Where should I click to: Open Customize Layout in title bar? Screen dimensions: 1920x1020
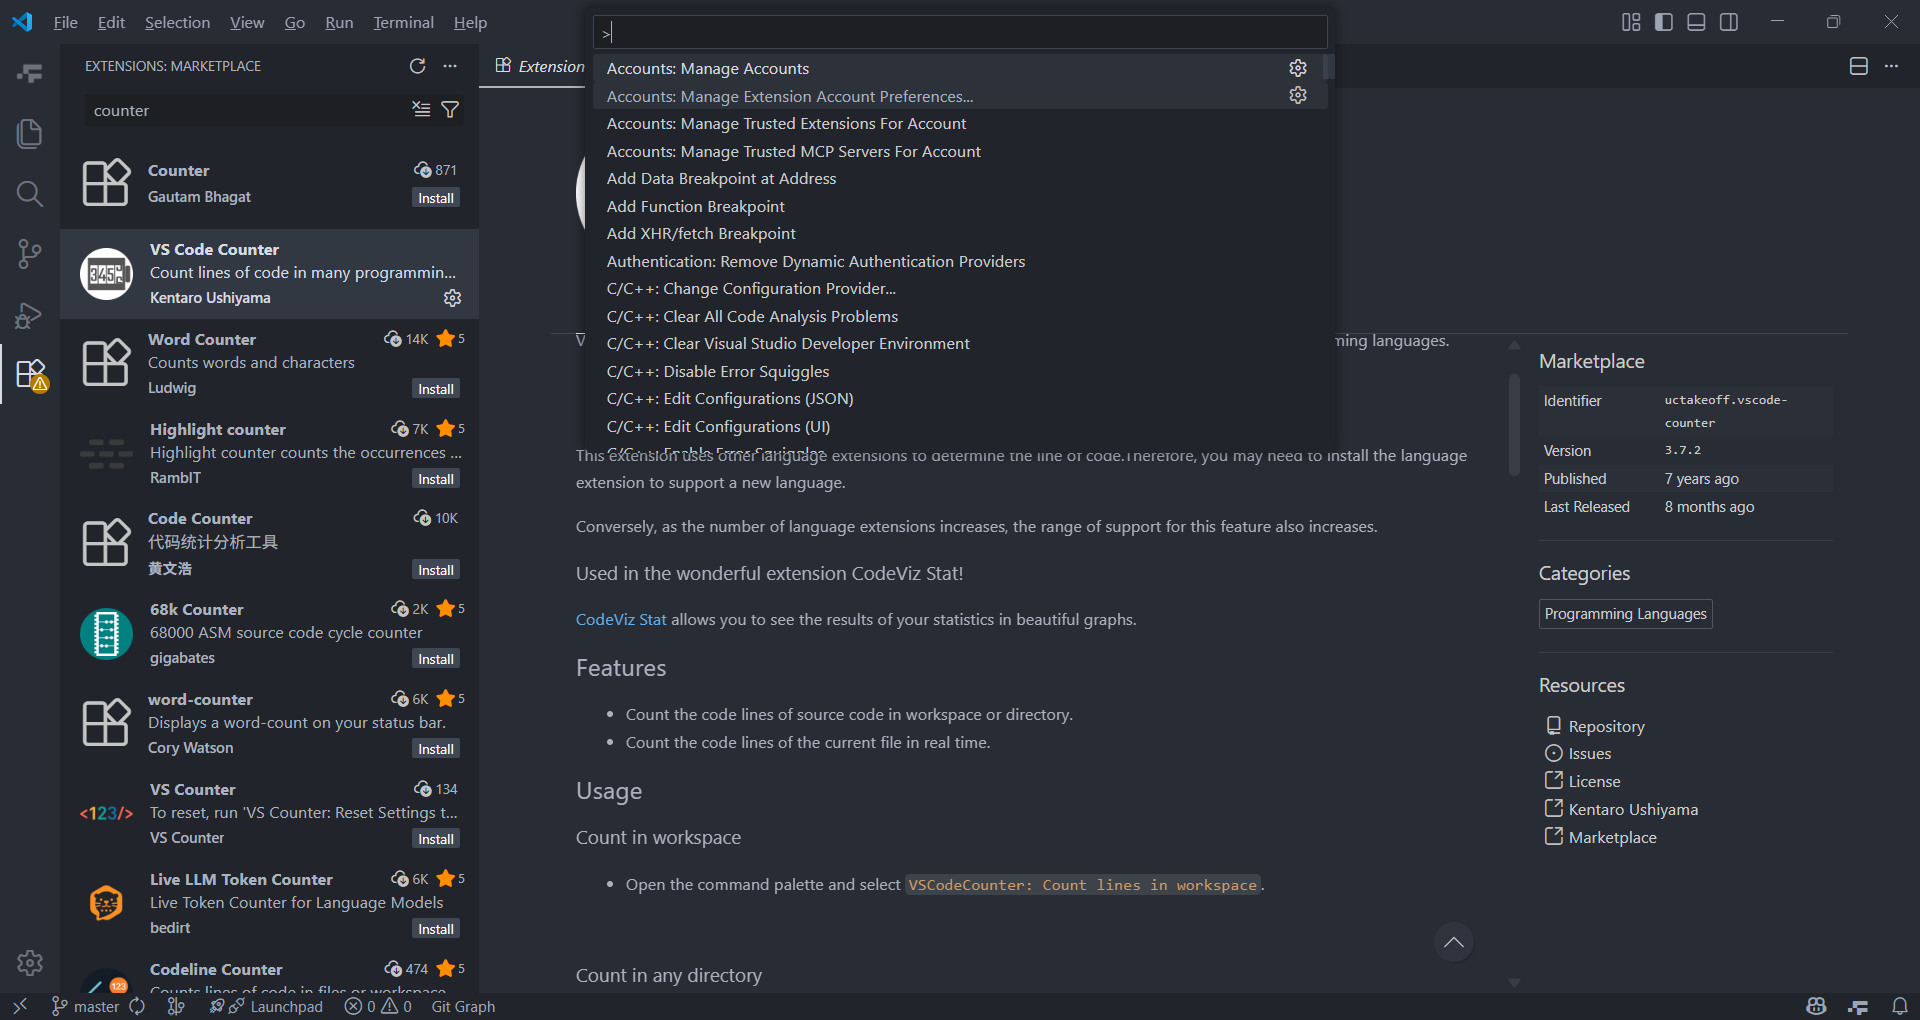[1631, 22]
